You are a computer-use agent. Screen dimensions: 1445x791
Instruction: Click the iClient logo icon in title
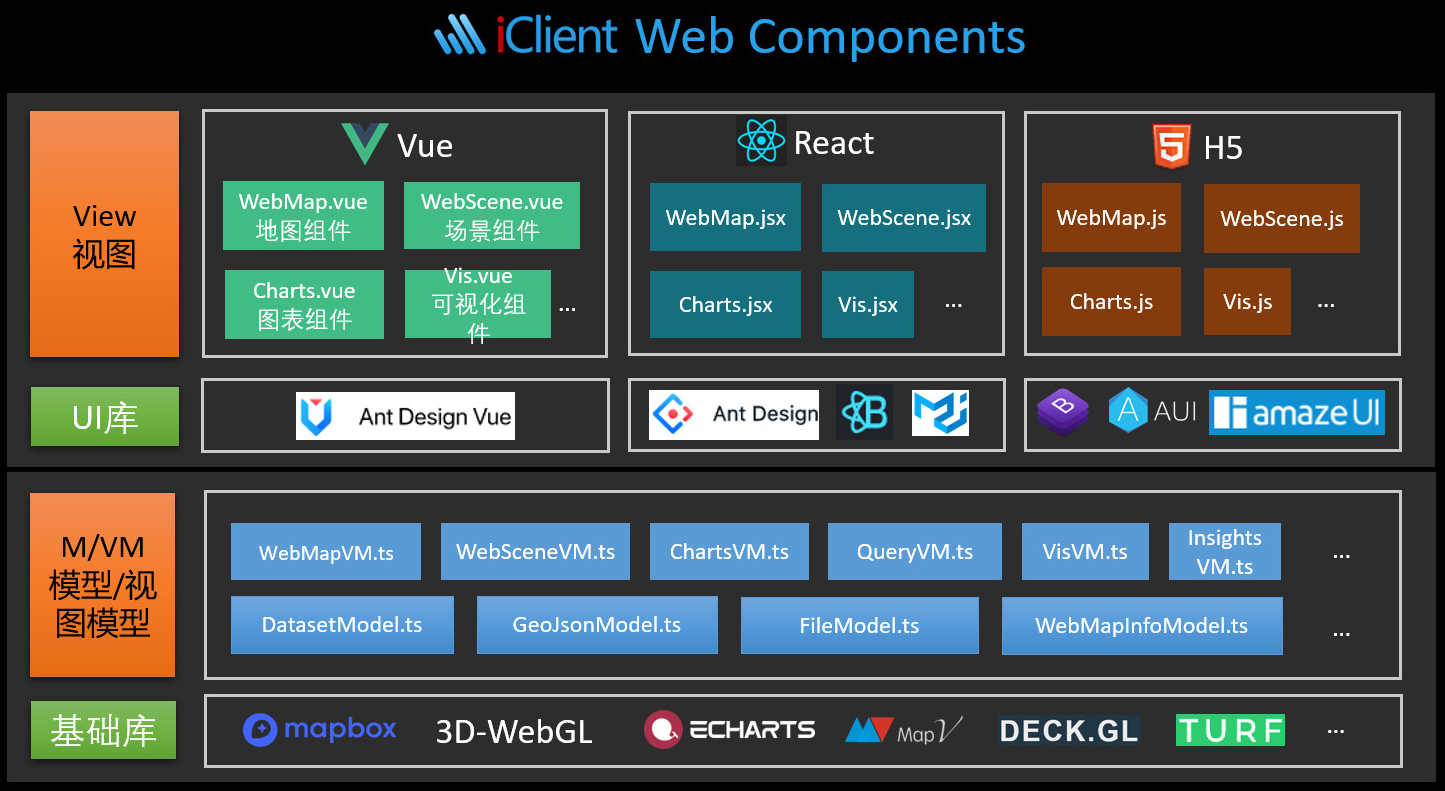(x=460, y=36)
